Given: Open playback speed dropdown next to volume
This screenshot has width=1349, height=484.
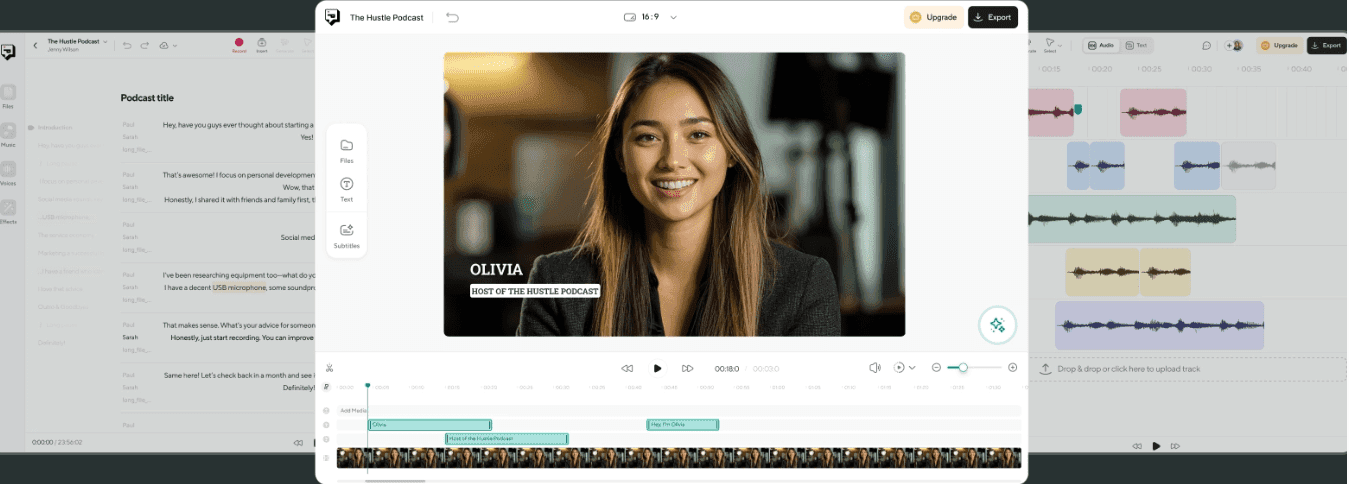Looking at the screenshot, I should (x=905, y=367).
